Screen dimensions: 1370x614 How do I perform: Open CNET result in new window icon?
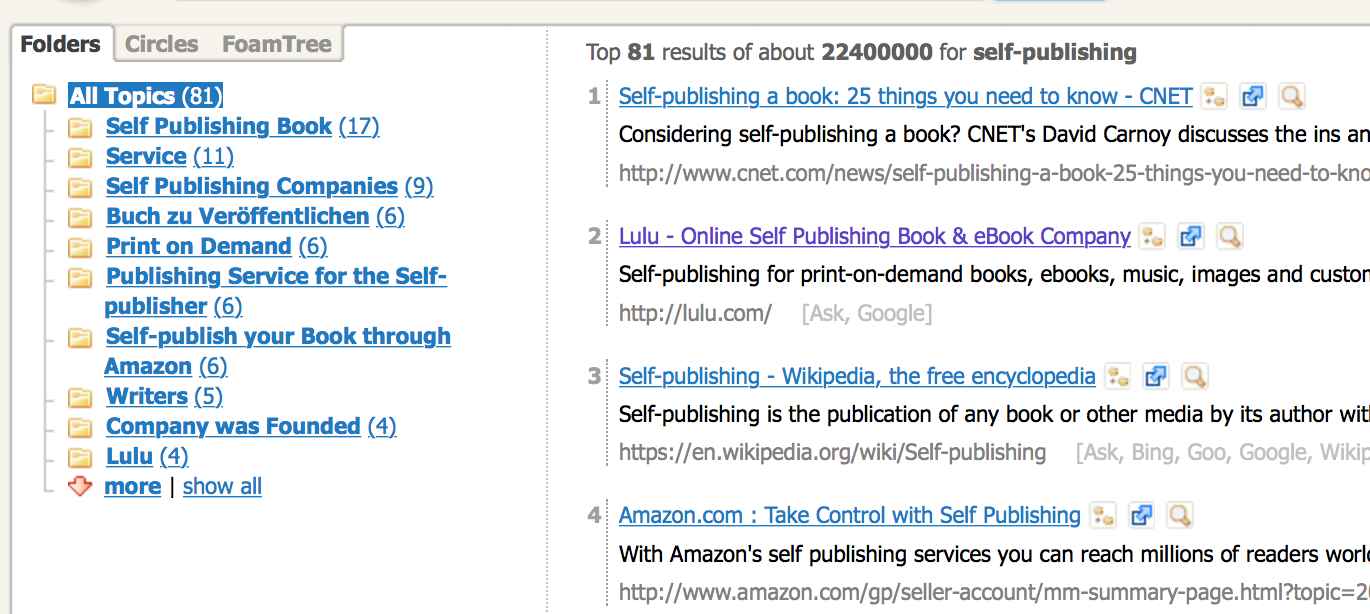1253,97
